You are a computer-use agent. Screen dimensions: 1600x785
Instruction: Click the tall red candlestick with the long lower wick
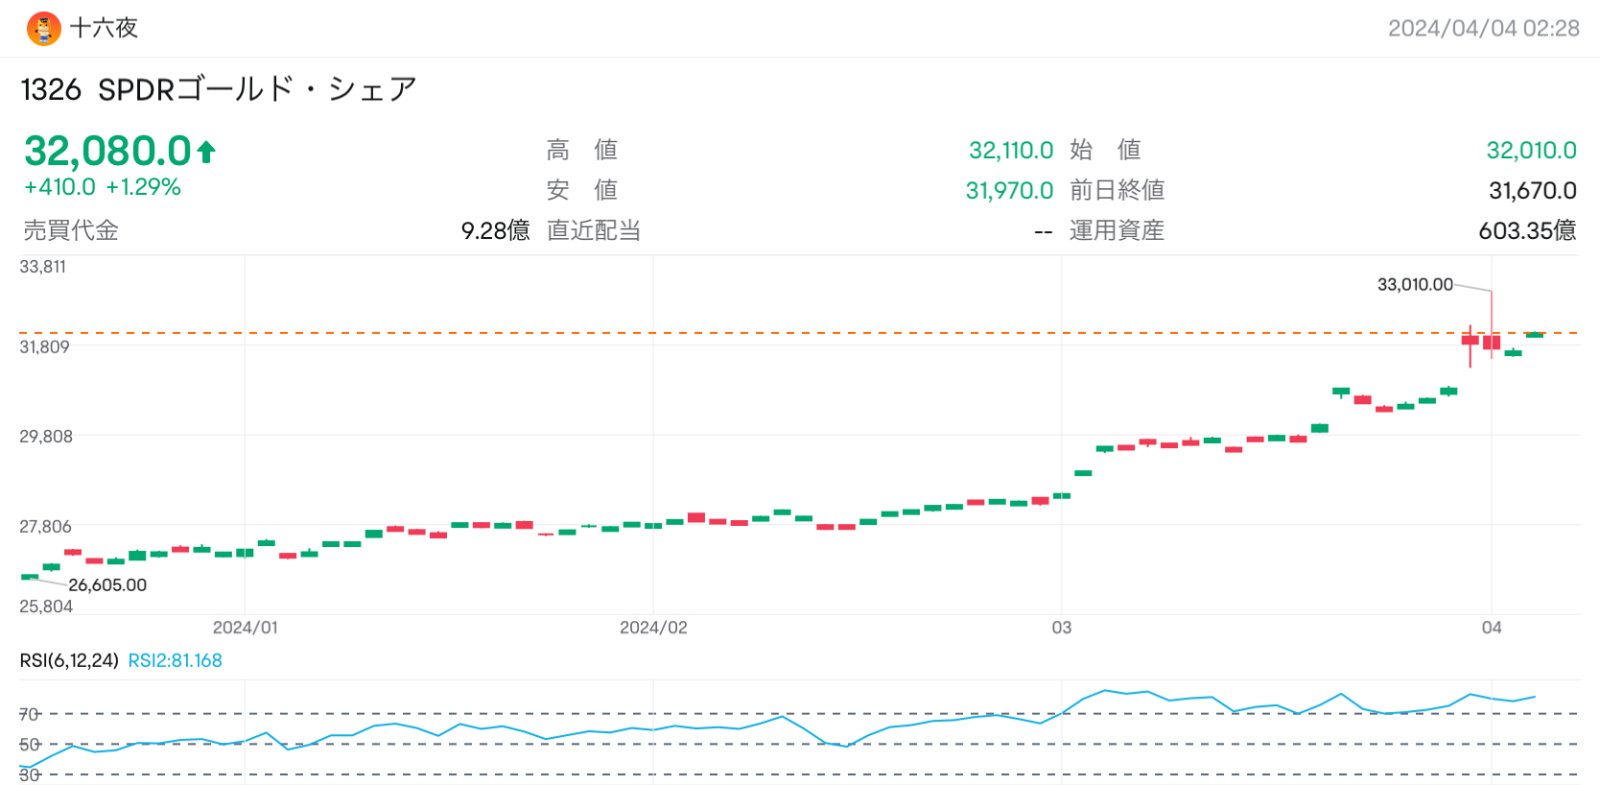tap(1470, 346)
